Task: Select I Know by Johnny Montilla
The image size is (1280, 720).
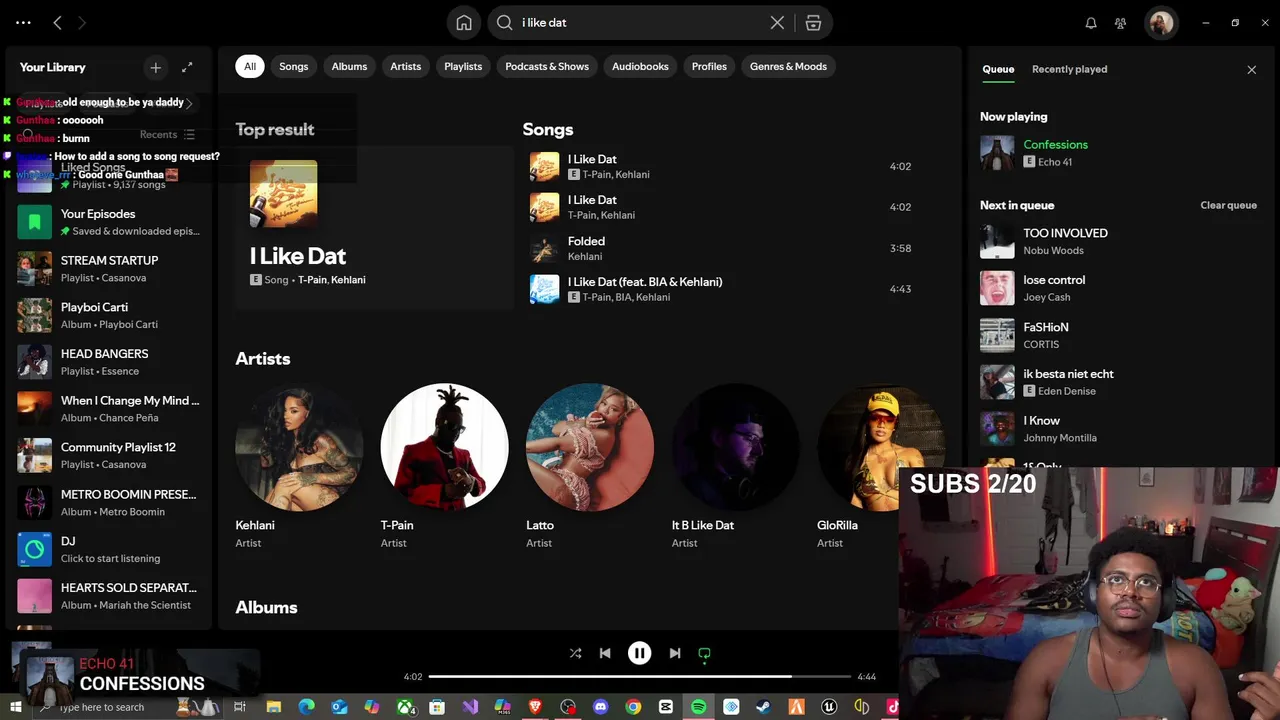Action: (x=1119, y=429)
